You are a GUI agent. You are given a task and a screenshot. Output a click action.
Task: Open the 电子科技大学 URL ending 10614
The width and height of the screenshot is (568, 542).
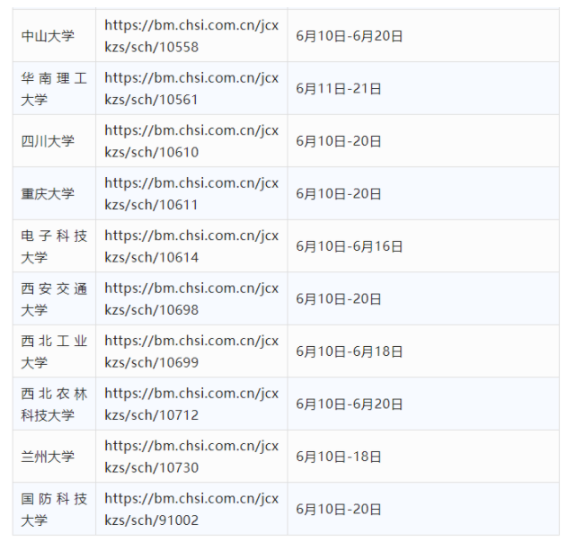pyautogui.click(x=191, y=246)
